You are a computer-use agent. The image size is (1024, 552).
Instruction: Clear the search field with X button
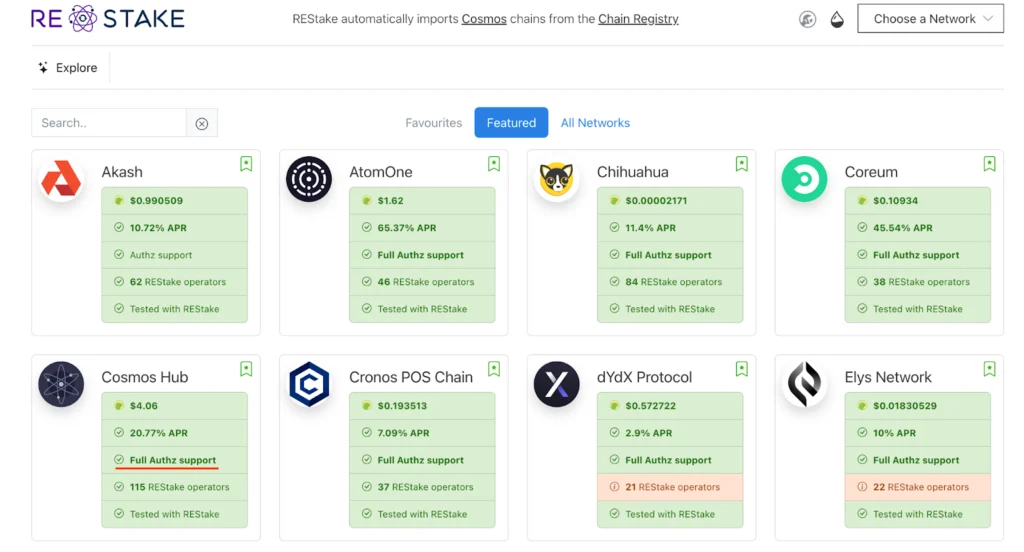(202, 123)
